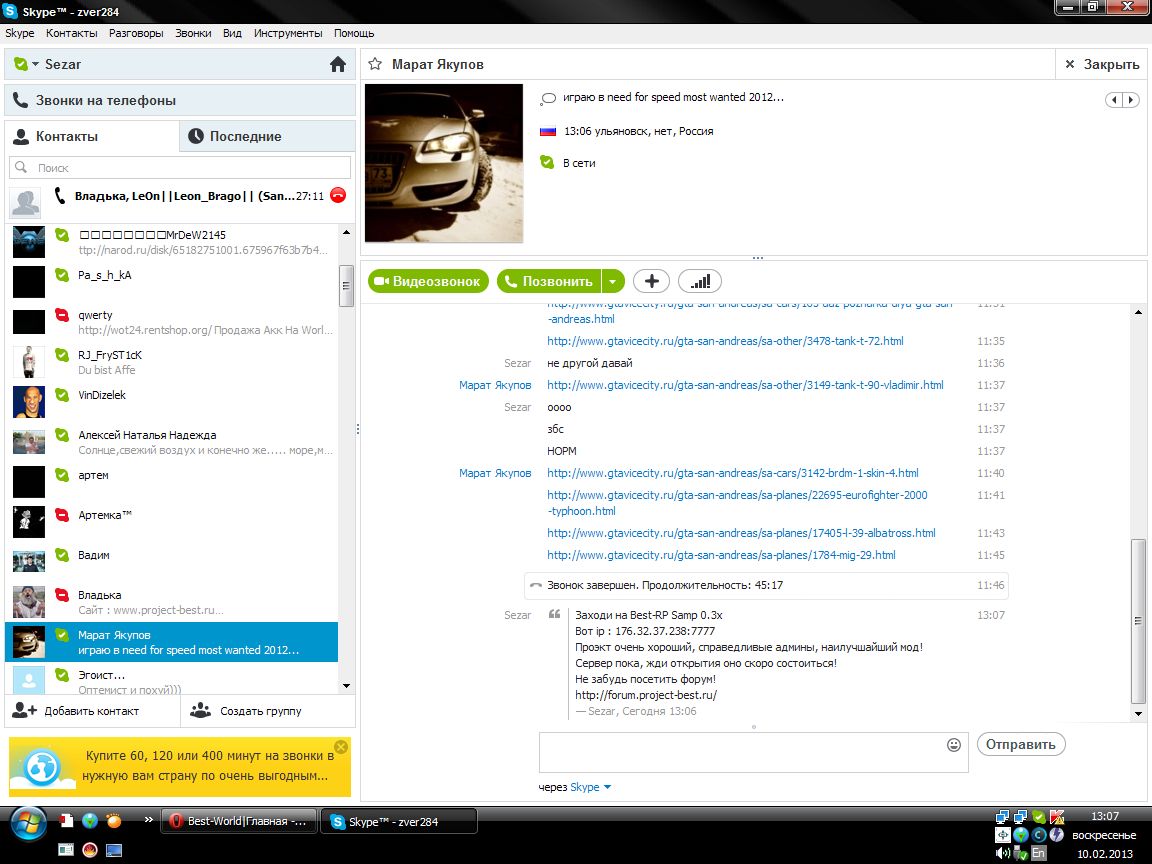Screen dimensions: 1152x864
Task: Open the Skype home screen via house icon
Action: (x=338, y=65)
